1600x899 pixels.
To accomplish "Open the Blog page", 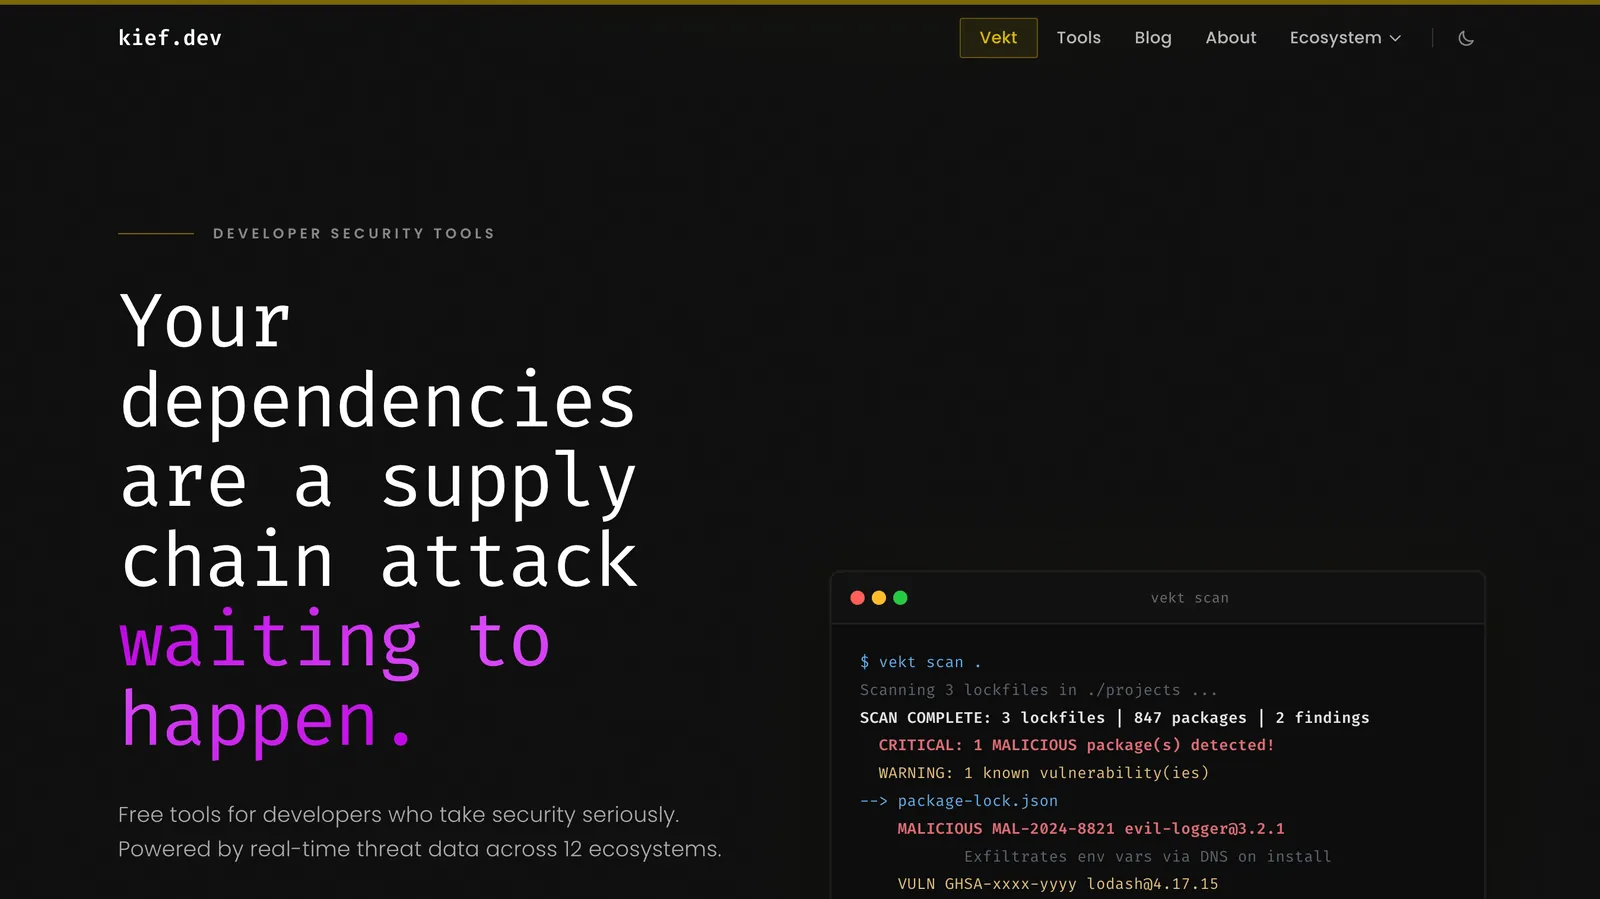I will 1152,38.
